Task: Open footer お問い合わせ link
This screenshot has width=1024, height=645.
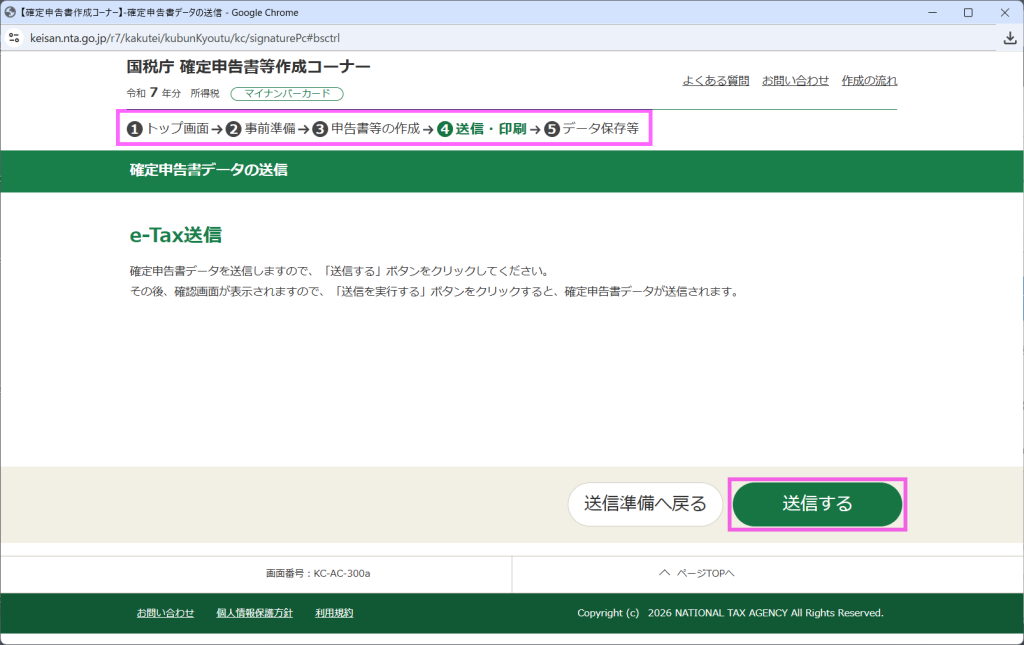Action: click(x=165, y=613)
